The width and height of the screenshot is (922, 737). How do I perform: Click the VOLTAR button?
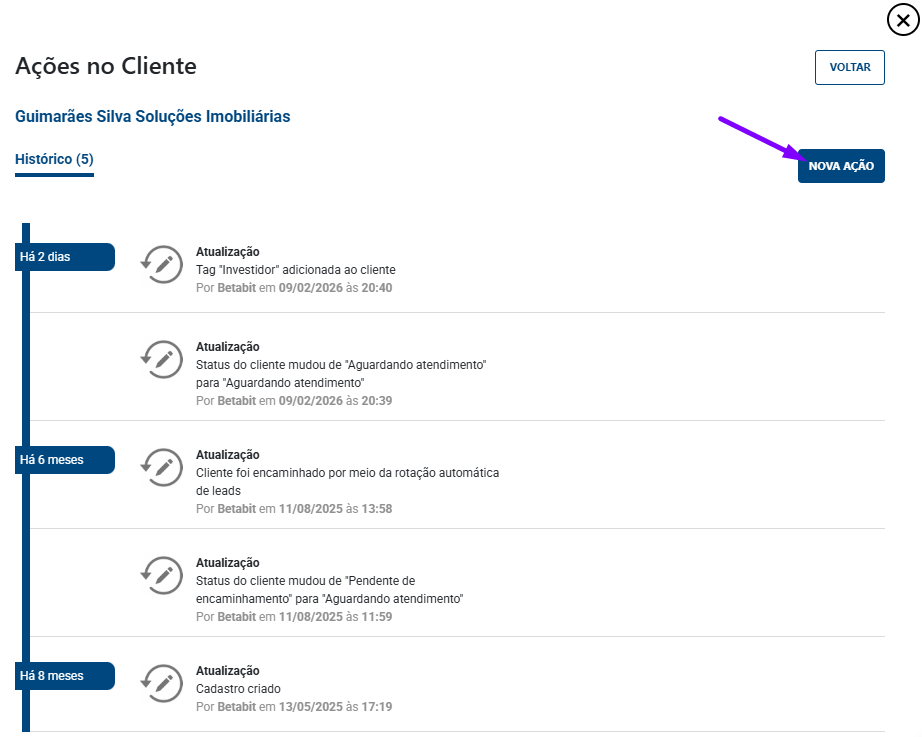point(849,68)
